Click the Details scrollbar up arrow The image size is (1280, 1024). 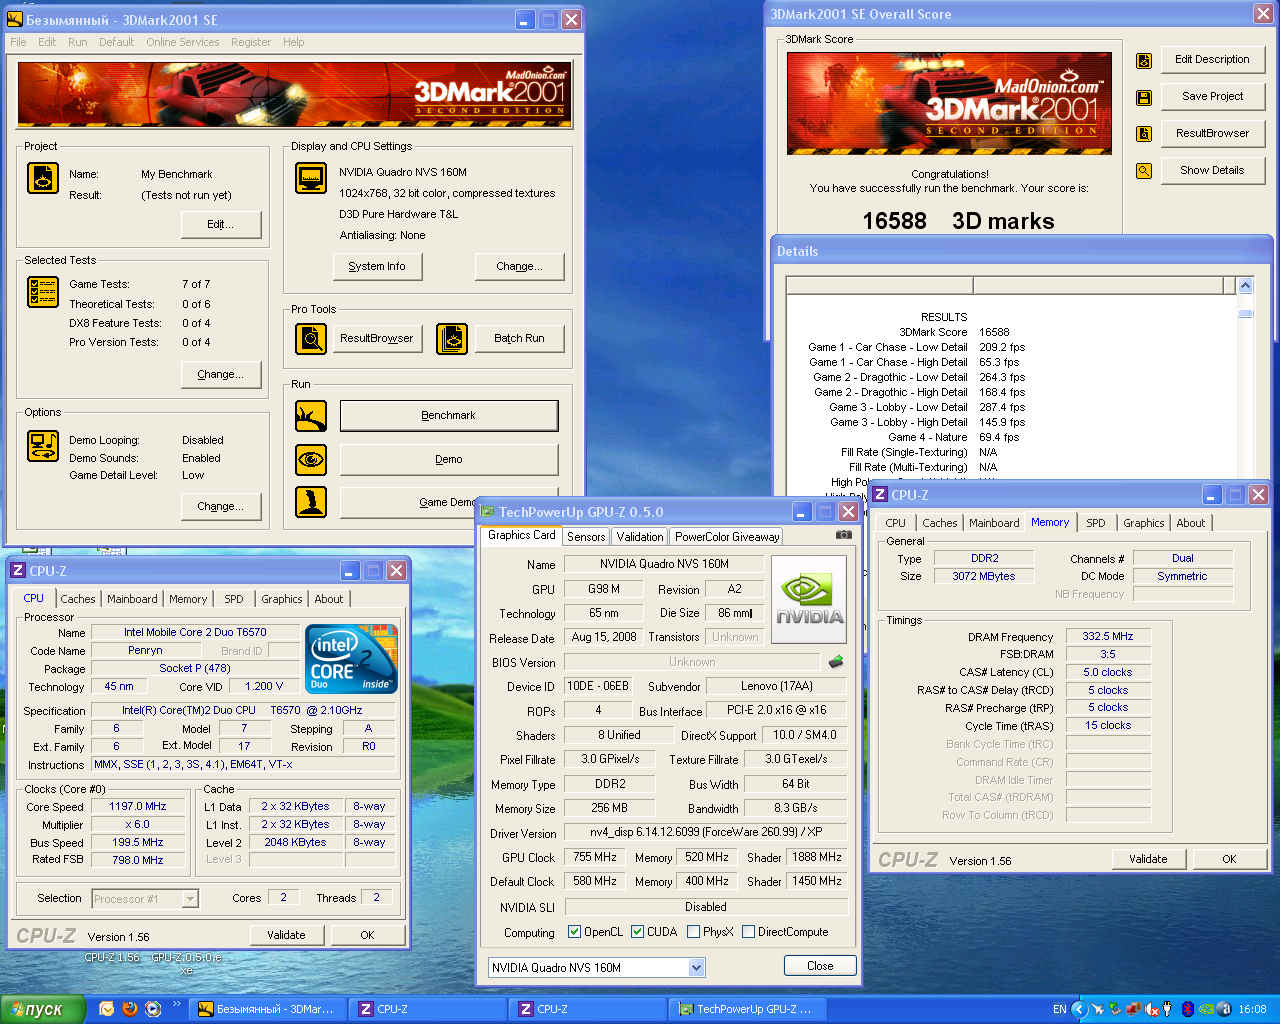point(1245,285)
